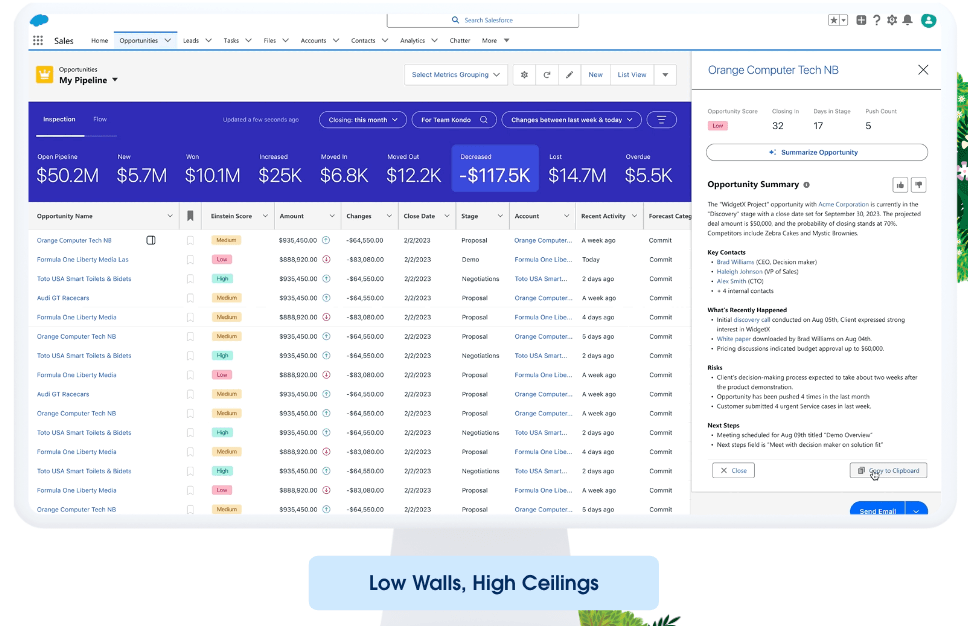Click the Close button in summary

coord(733,470)
